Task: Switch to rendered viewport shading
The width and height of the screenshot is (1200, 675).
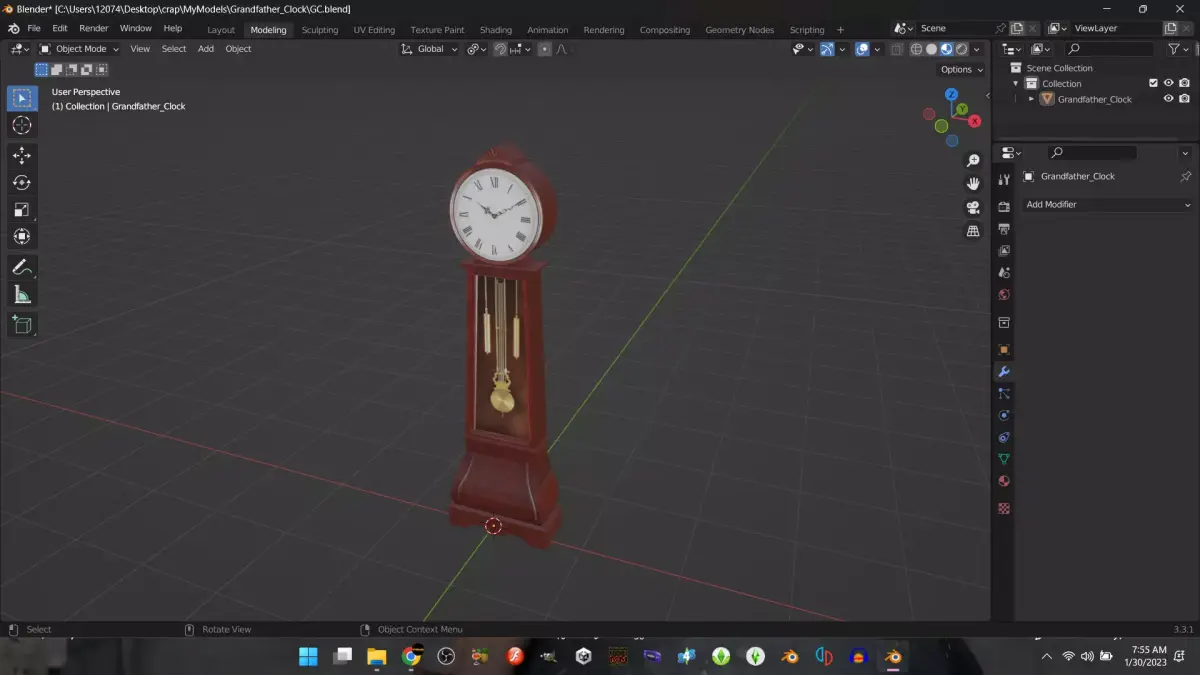Action: tap(962, 49)
